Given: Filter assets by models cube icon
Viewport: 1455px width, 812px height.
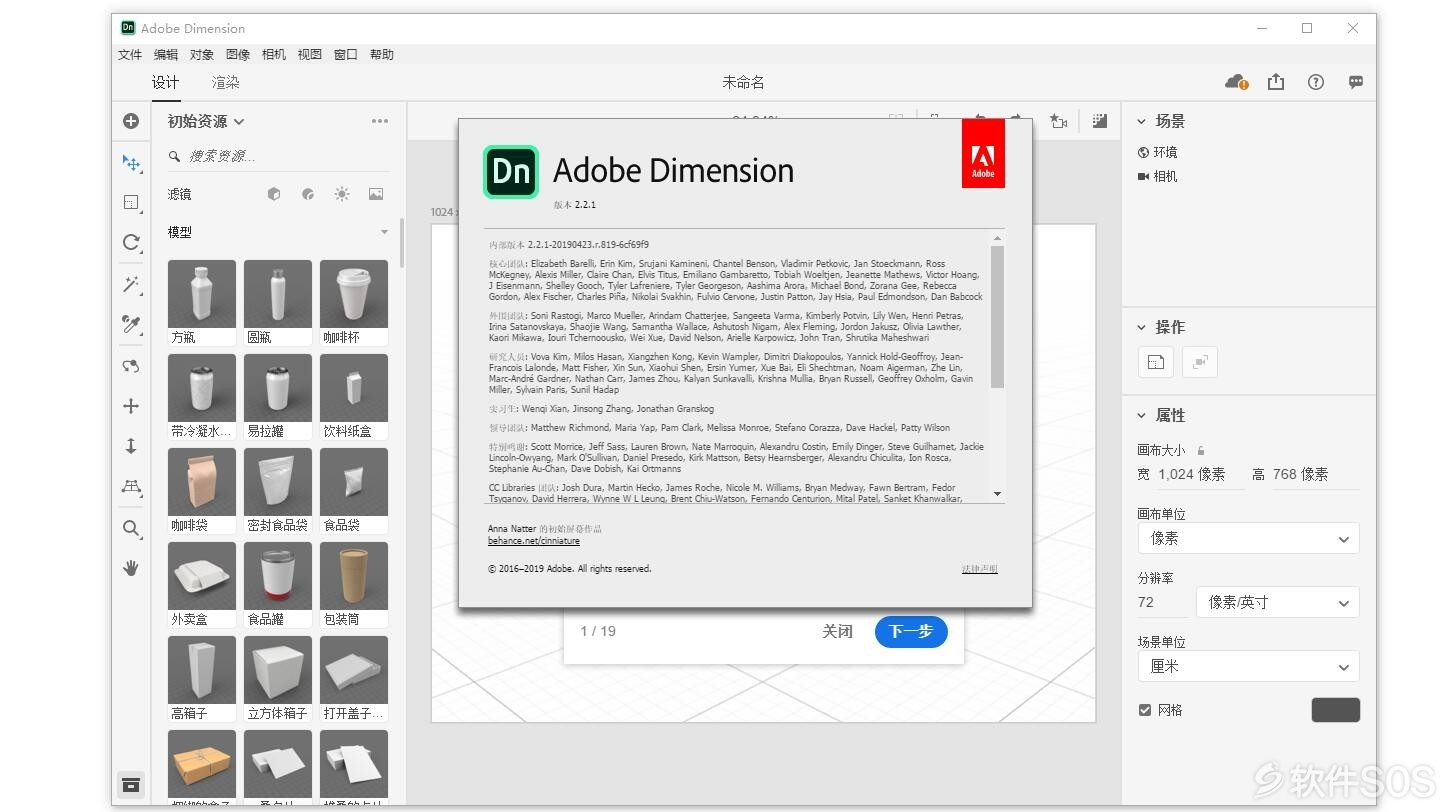Looking at the screenshot, I should point(274,194).
